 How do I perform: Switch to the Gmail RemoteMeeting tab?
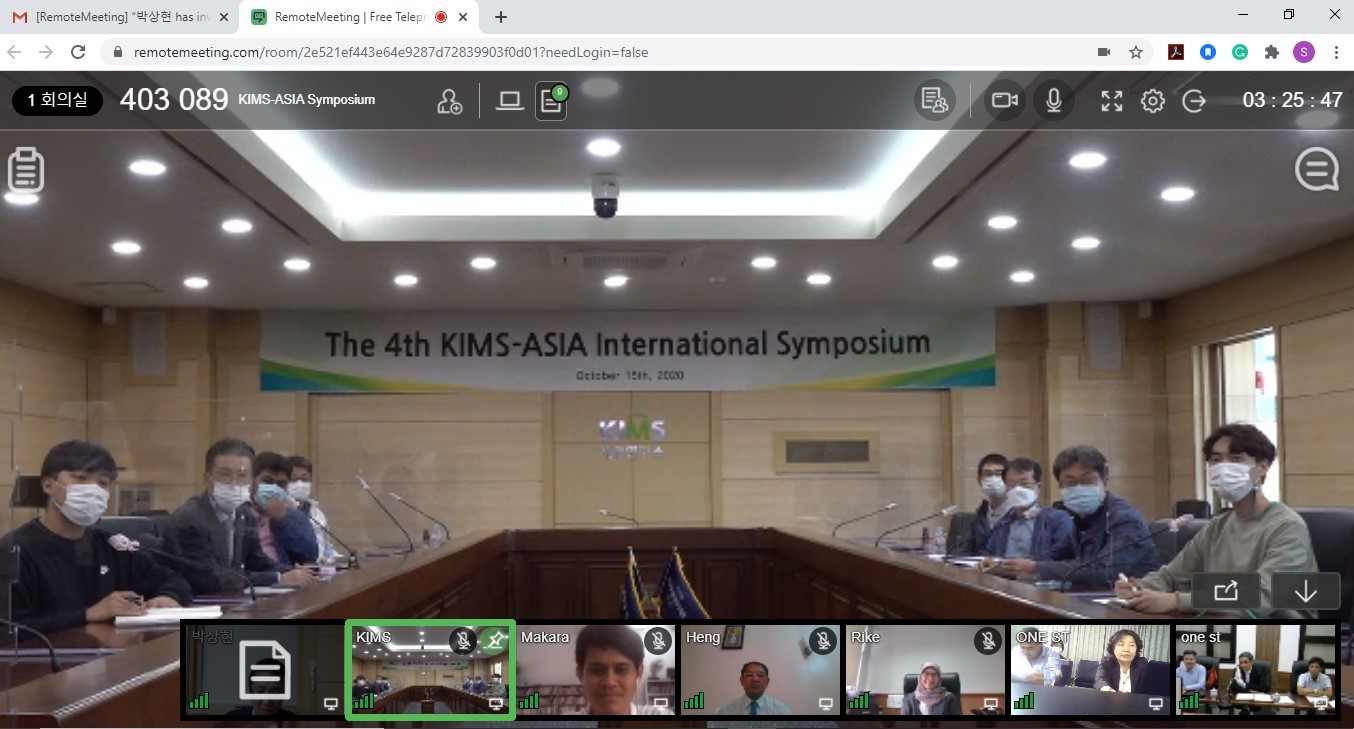[x=120, y=17]
